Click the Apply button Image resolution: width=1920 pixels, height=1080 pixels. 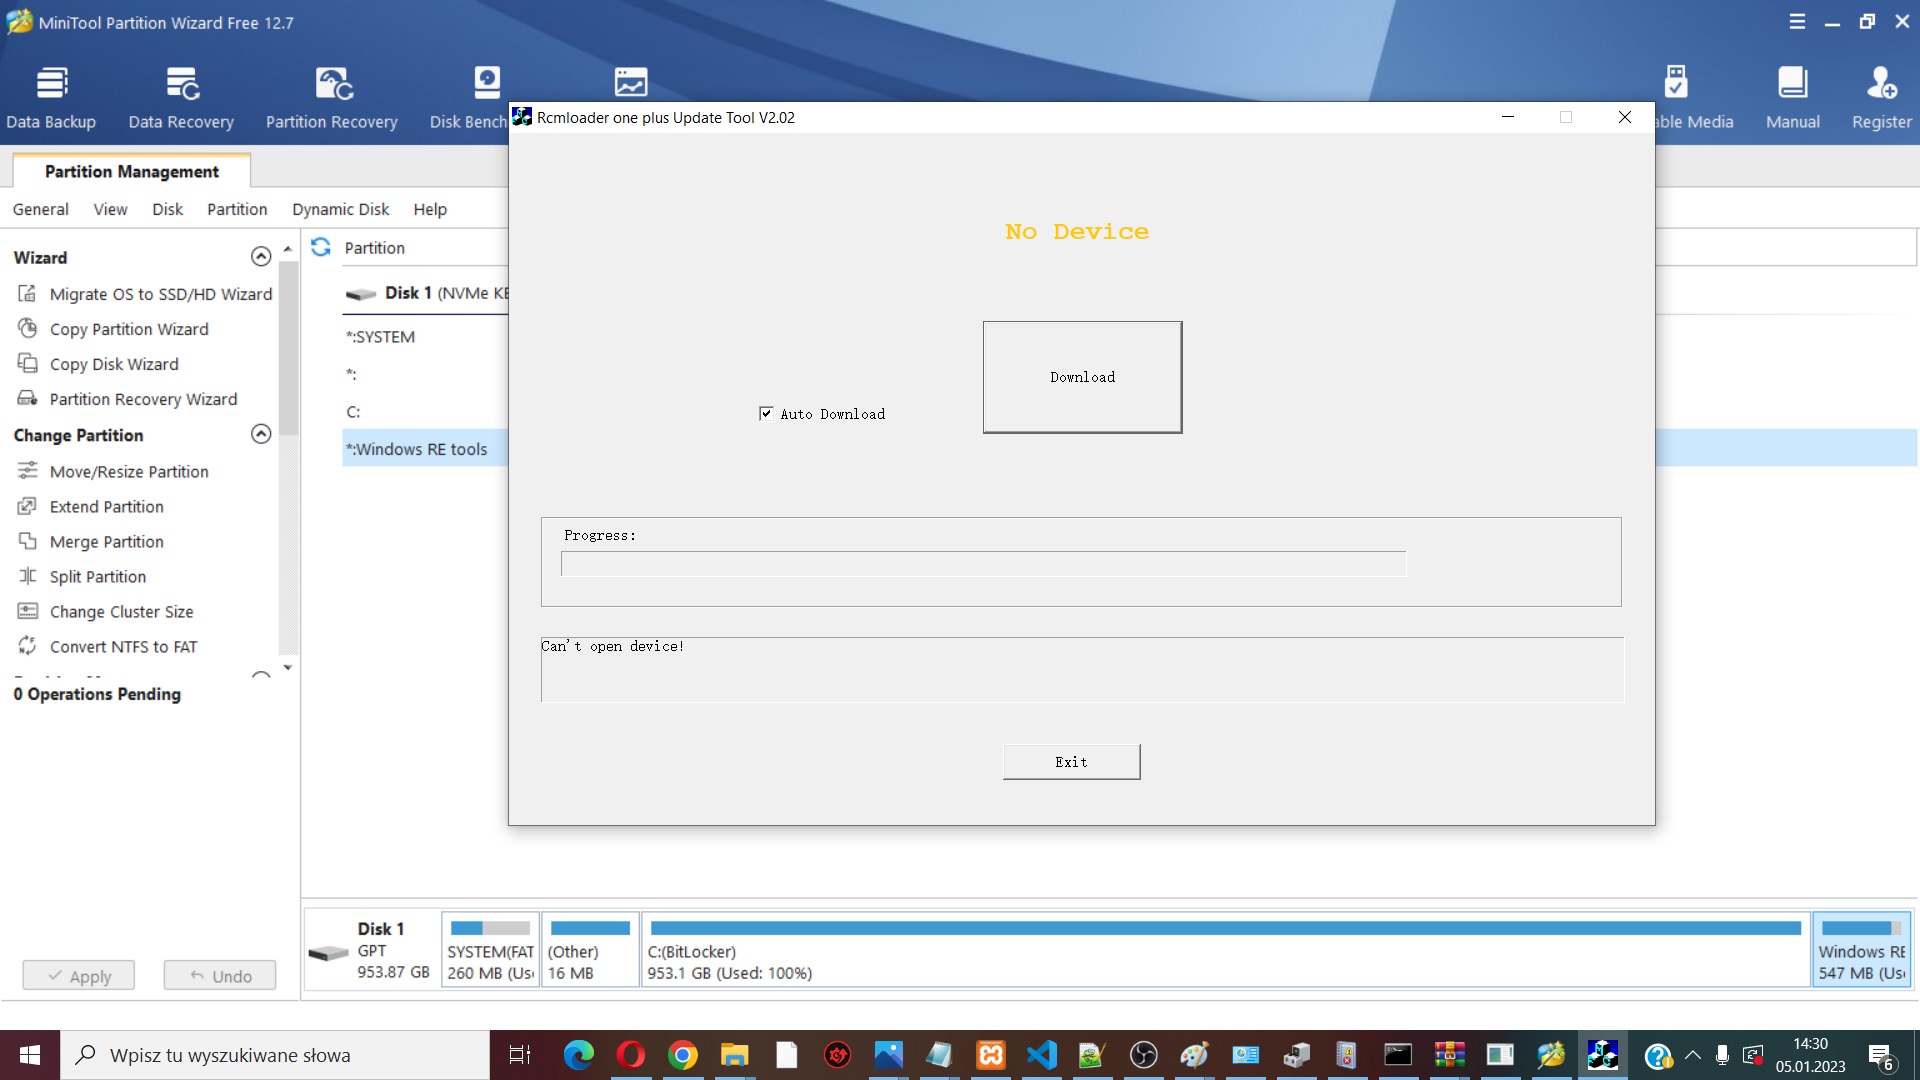coord(79,975)
